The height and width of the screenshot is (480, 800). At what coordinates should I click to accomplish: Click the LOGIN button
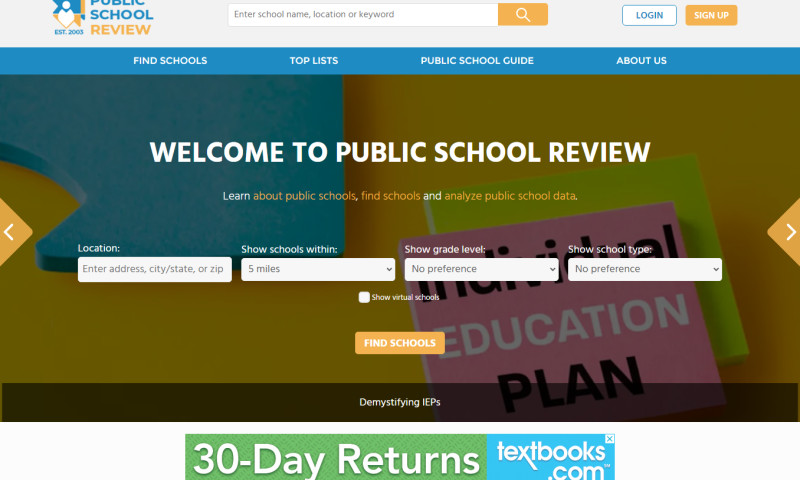(x=649, y=15)
